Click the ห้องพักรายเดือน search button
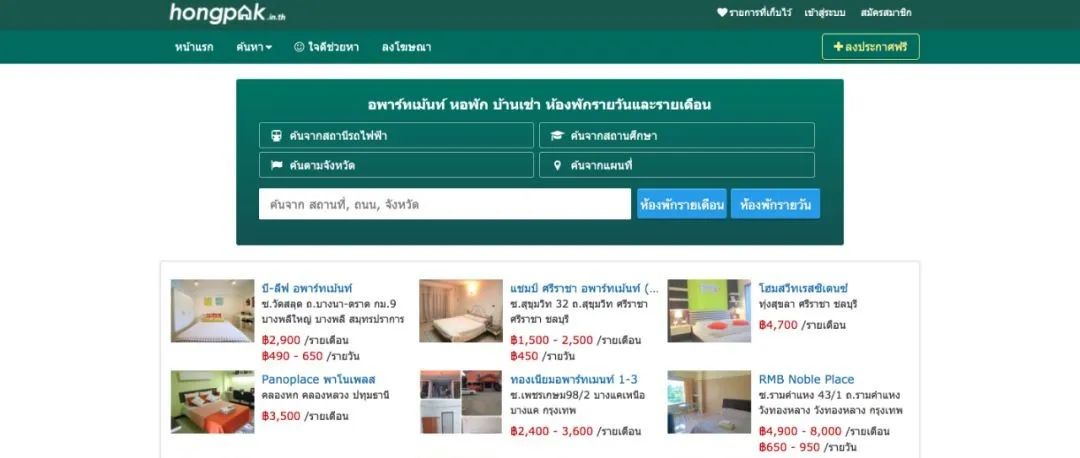The image size is (1080, 458). (682, 204)
